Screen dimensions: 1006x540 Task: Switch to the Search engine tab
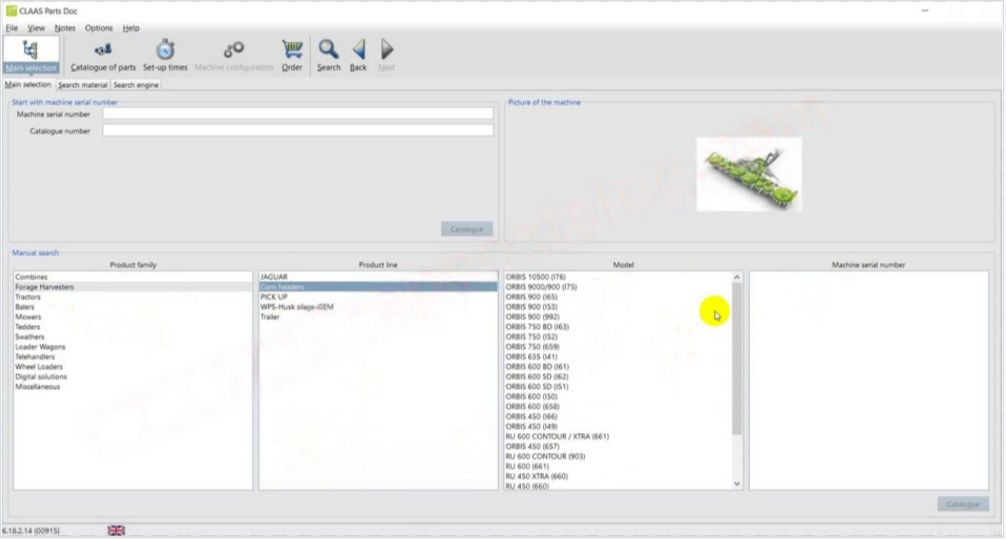(x=136, y=85)
